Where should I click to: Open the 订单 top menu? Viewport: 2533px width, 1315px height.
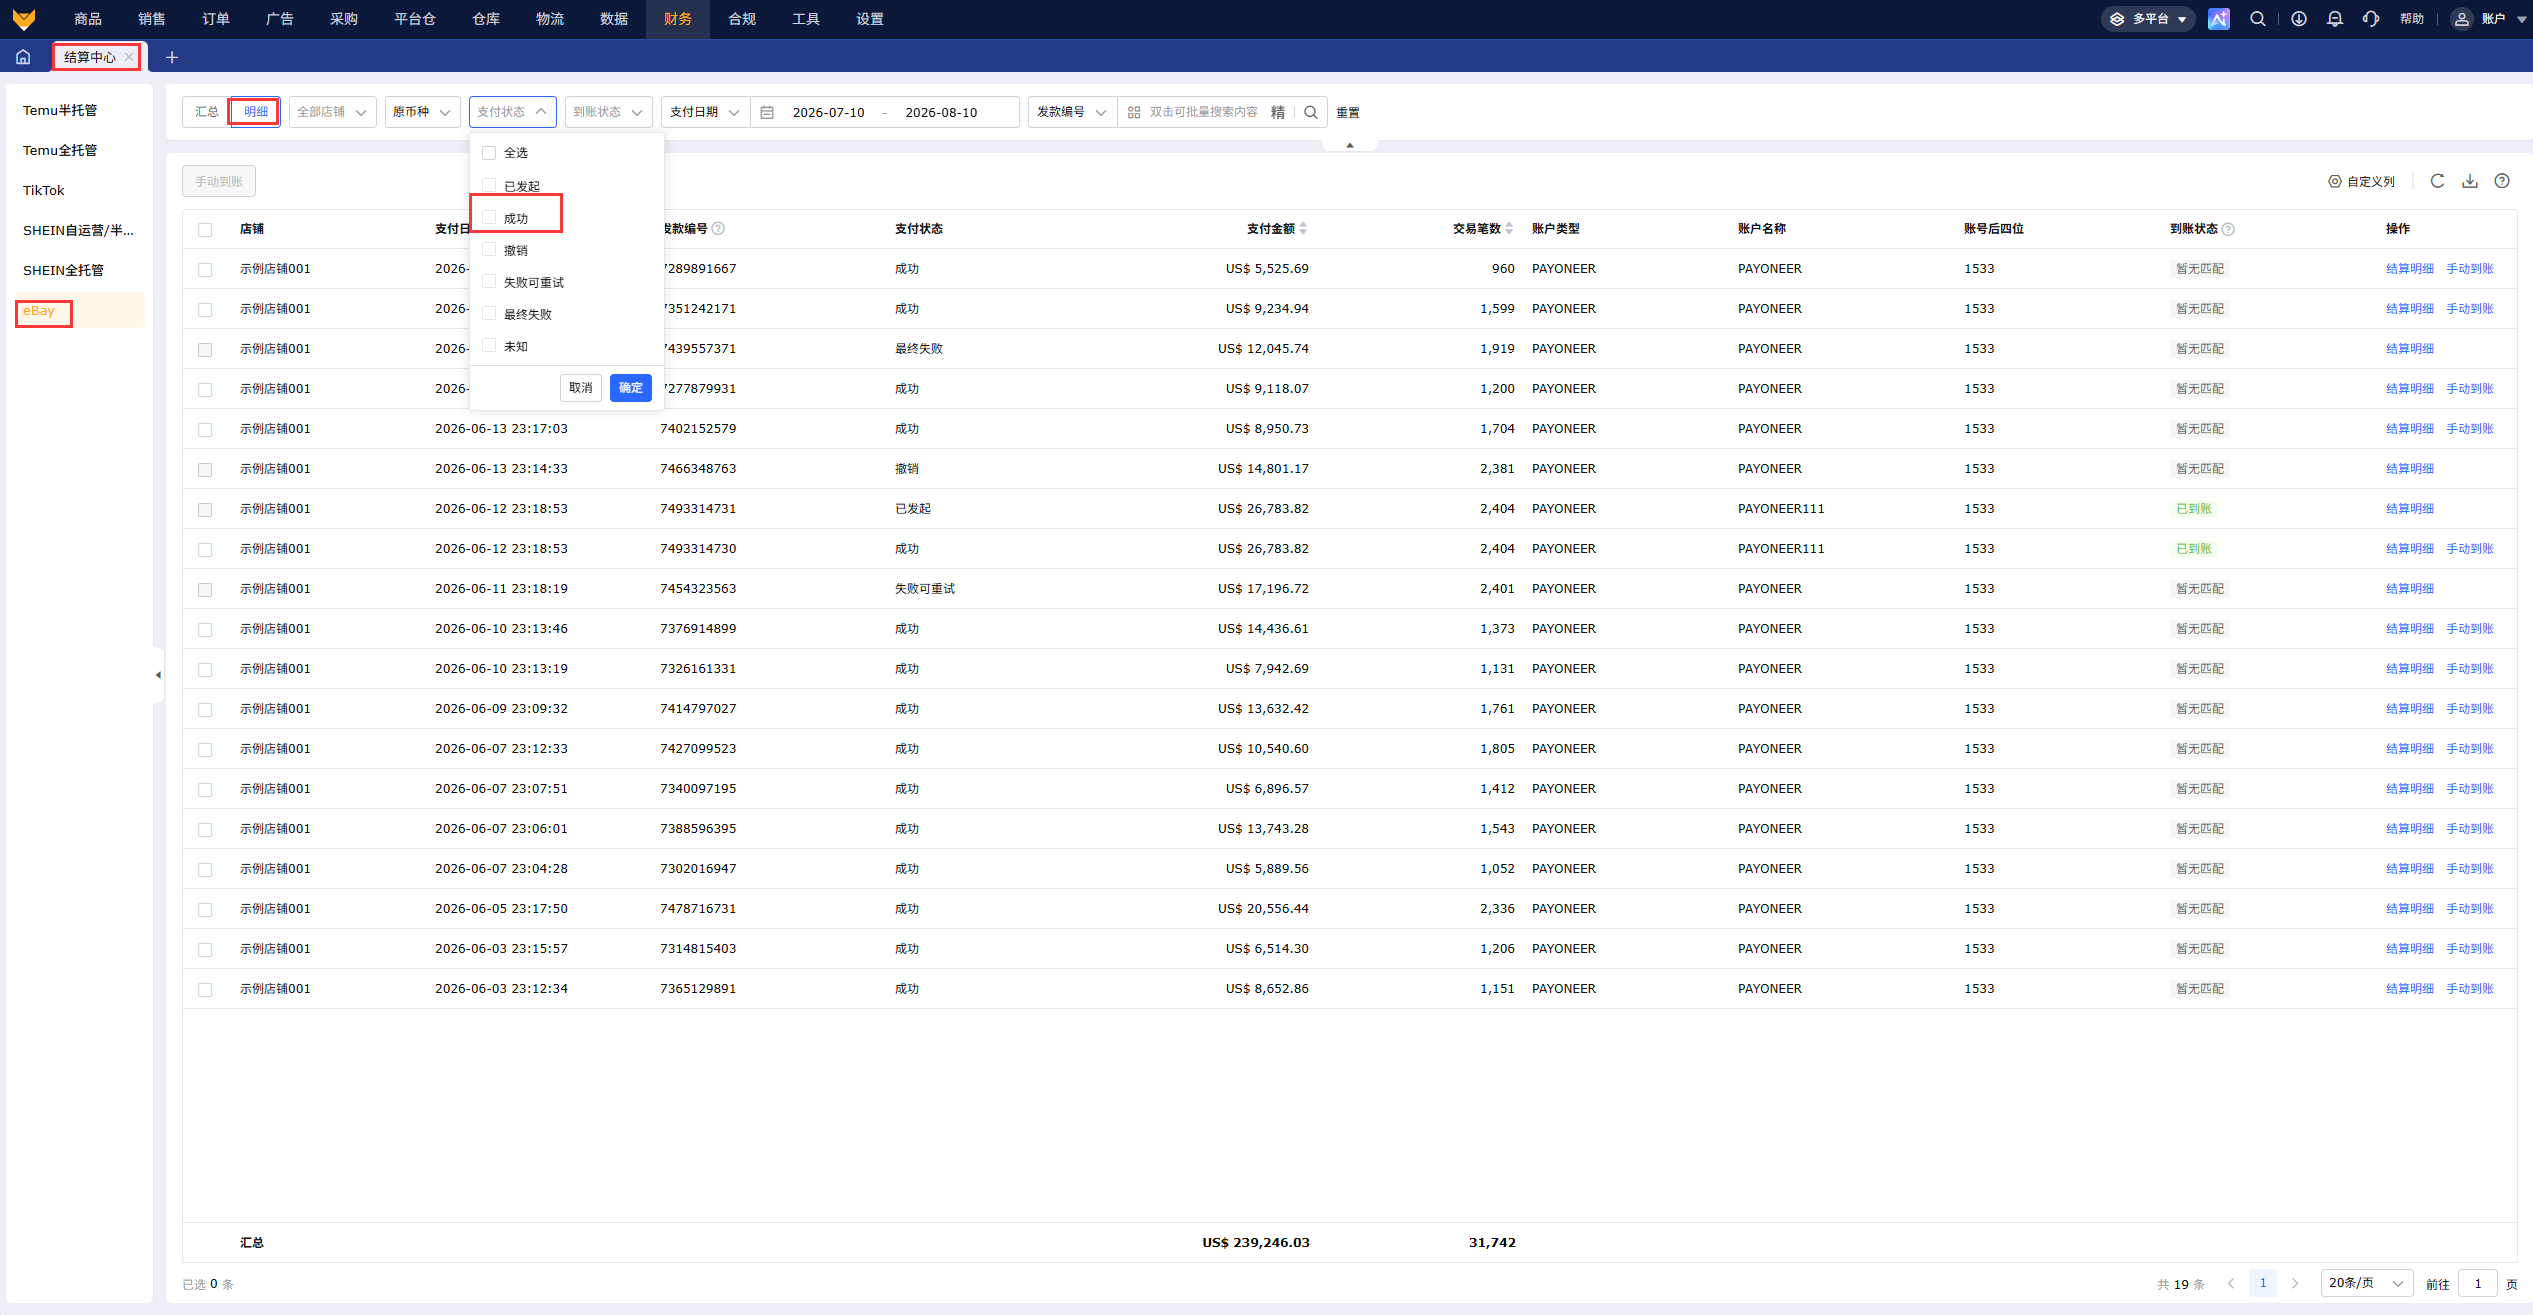(x=216, y=19)
